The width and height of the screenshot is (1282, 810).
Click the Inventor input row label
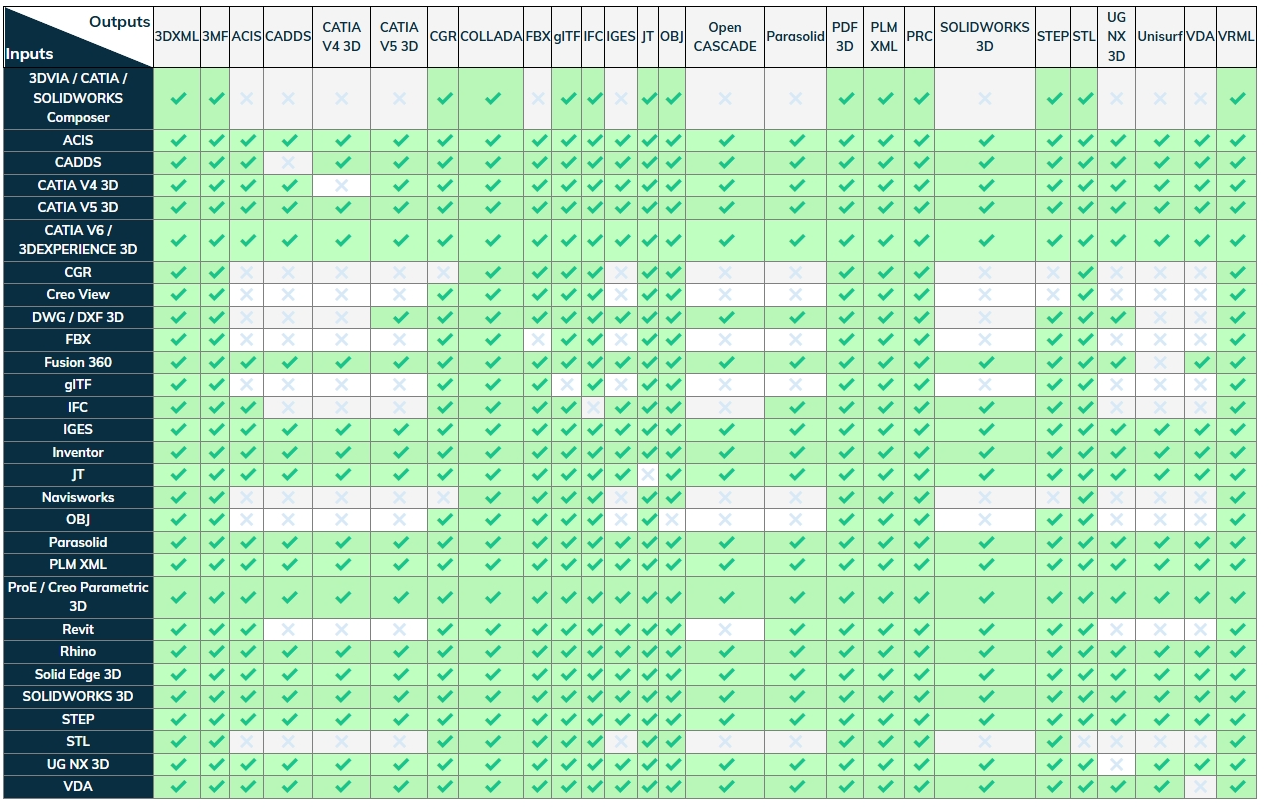78,452
